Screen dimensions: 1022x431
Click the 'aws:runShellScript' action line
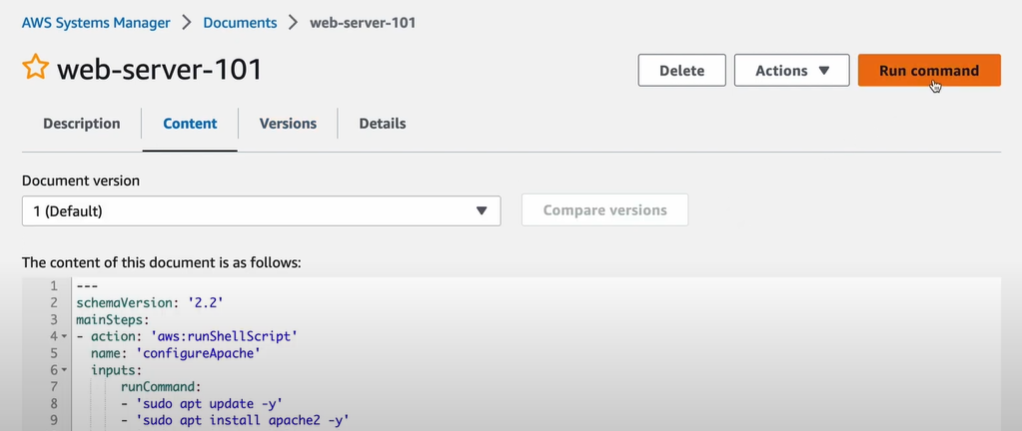[x=186, y=336]
